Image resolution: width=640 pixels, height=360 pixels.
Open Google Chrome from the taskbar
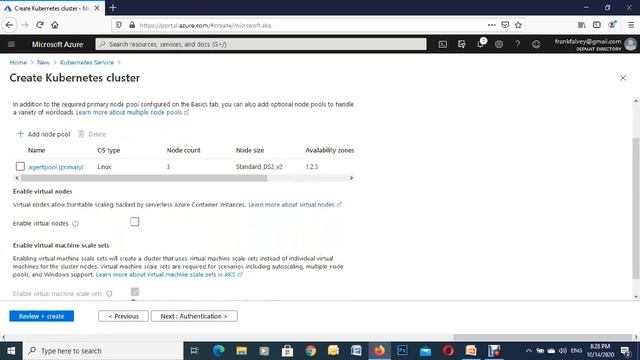point(311,351)
